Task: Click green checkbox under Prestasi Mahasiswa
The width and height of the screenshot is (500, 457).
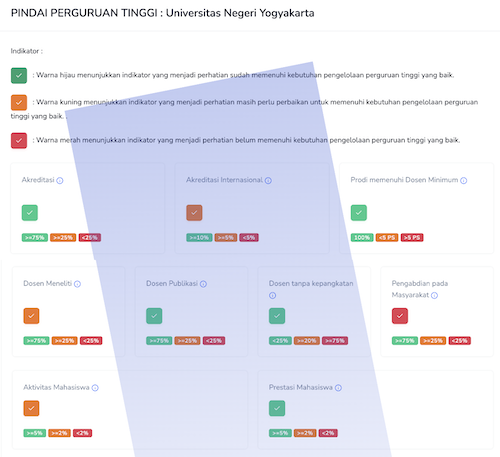Action: click(x=277, y=408)
